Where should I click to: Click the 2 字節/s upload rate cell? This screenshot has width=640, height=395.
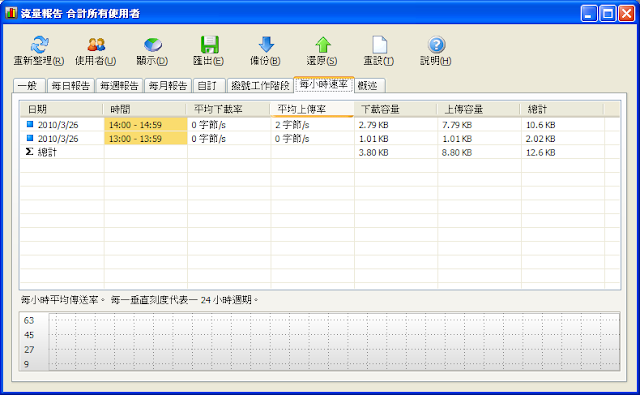coord(313,124)
